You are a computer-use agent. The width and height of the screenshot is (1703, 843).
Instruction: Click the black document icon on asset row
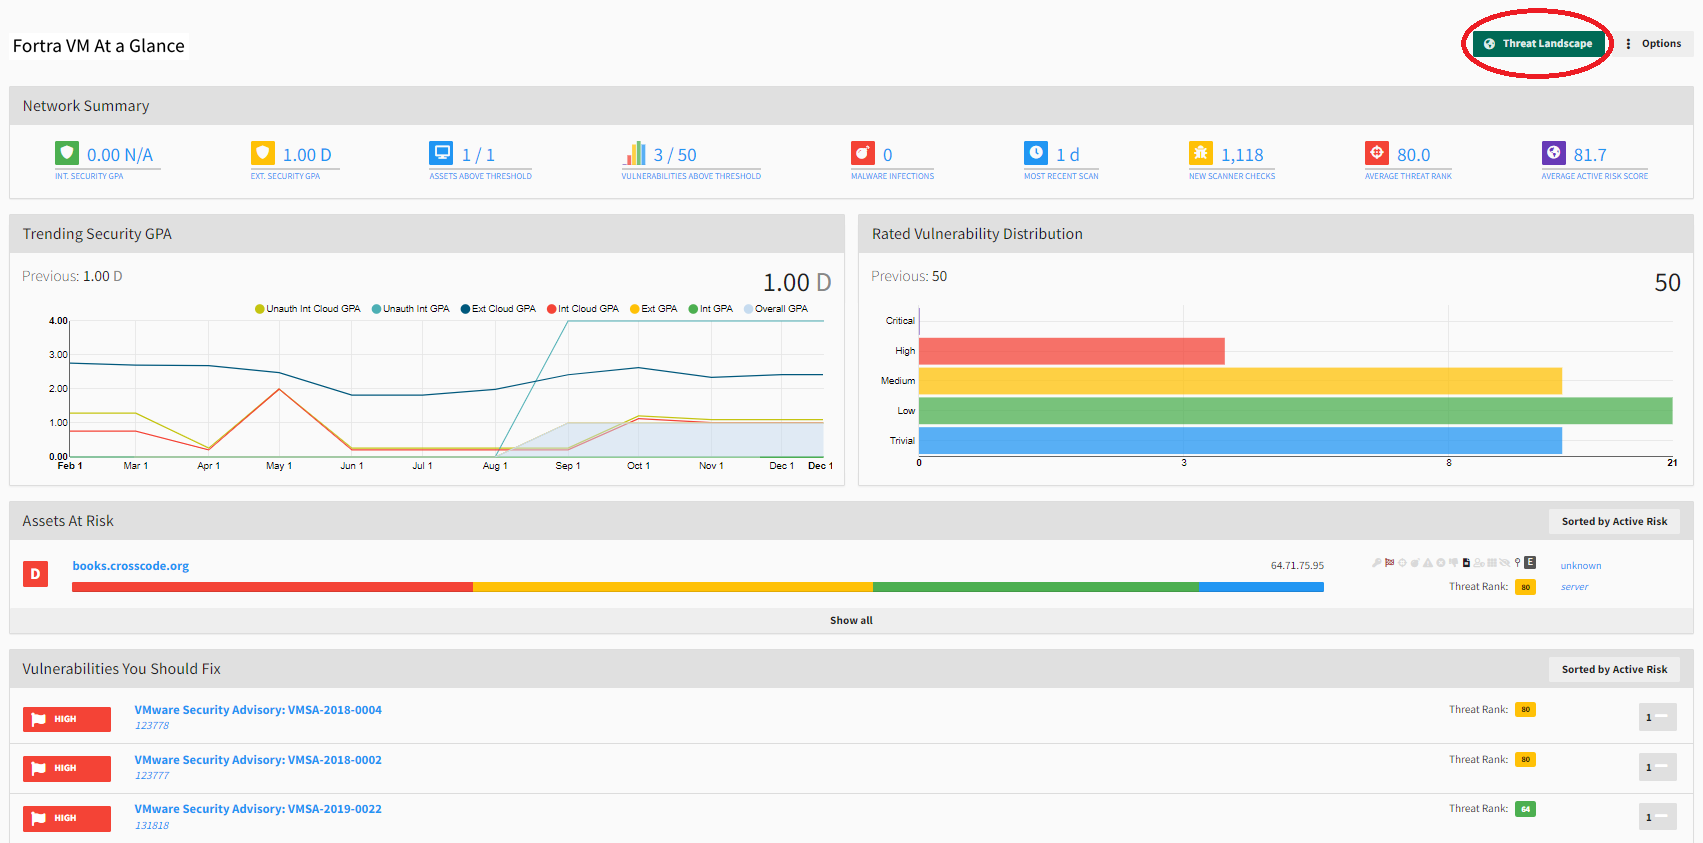(x=1466, y=562)
